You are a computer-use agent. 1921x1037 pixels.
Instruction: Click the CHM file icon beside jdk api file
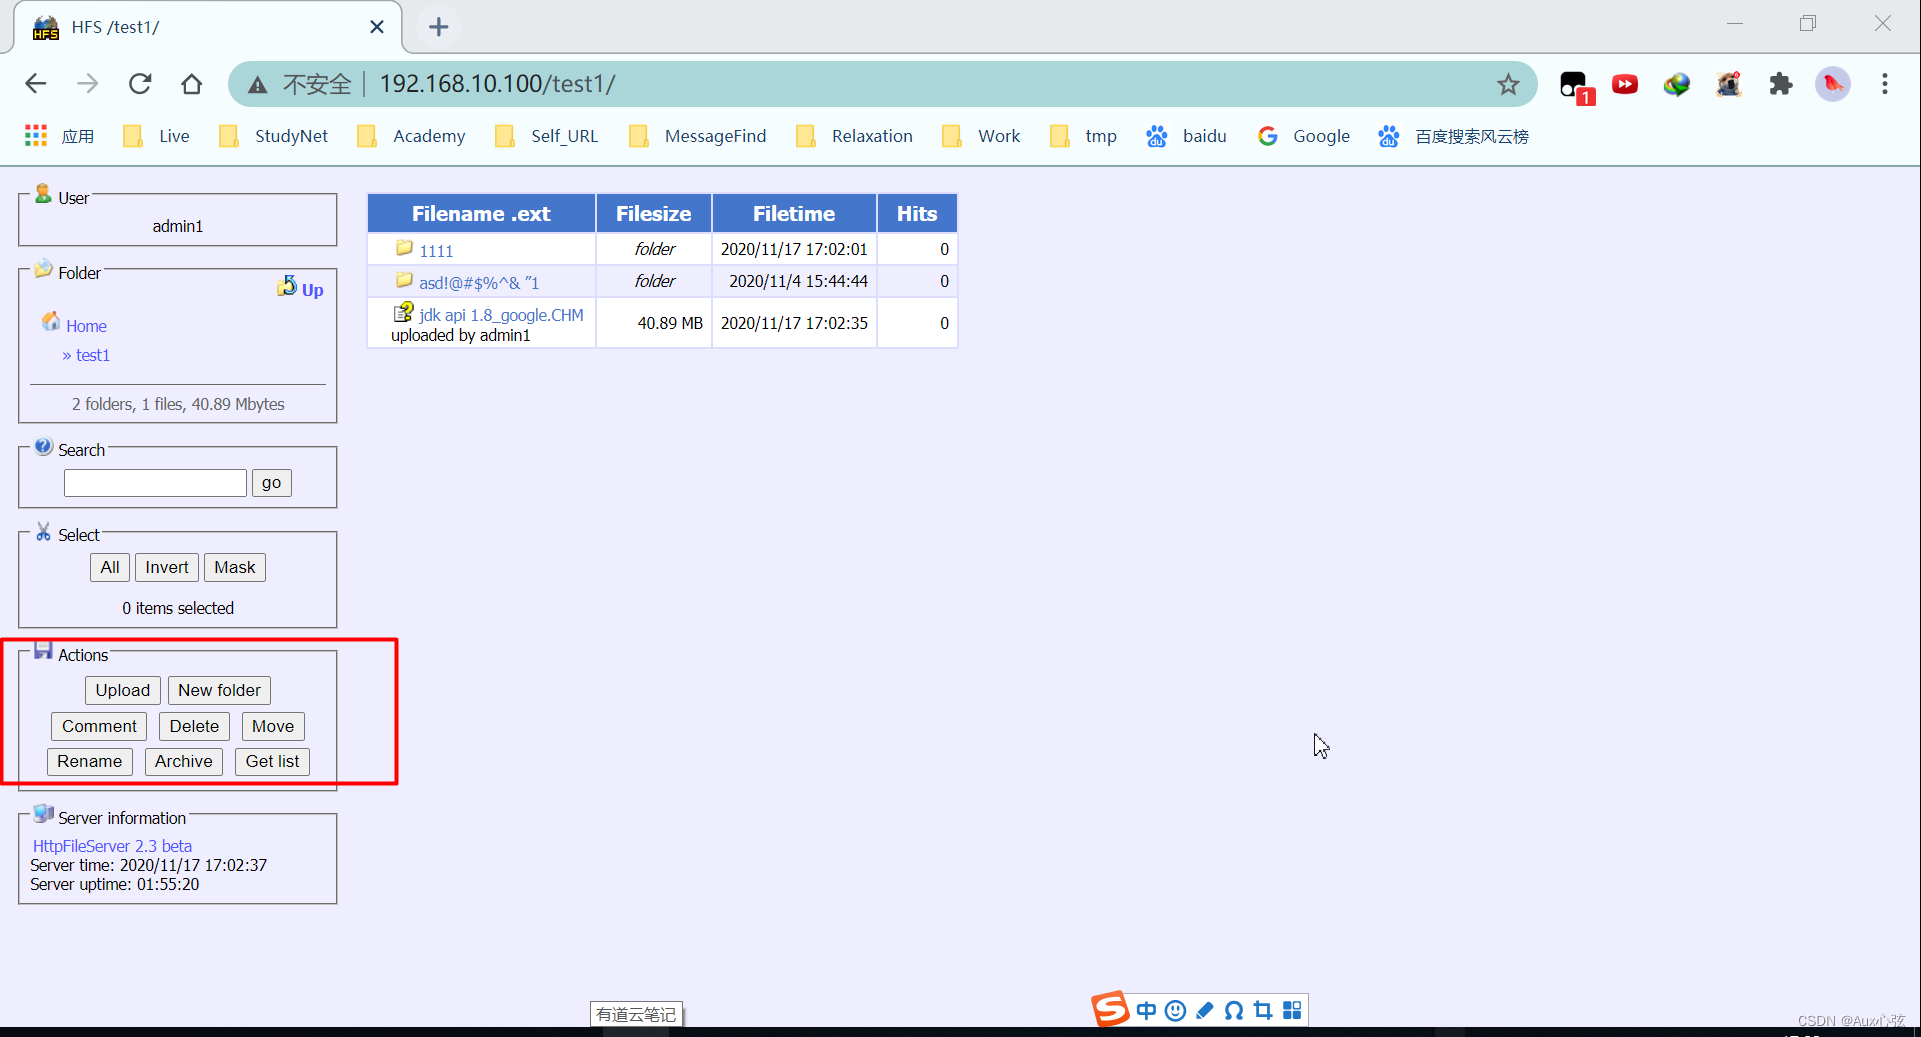click(405, 313)
